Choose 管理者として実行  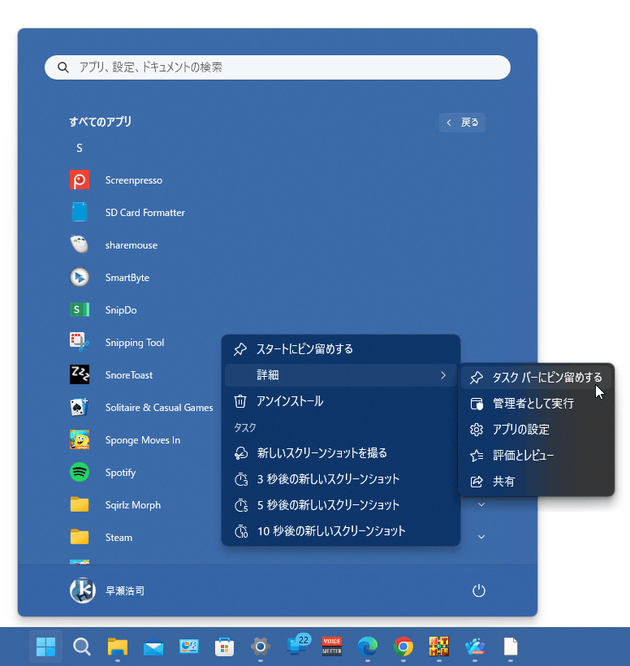coord(536,403)
